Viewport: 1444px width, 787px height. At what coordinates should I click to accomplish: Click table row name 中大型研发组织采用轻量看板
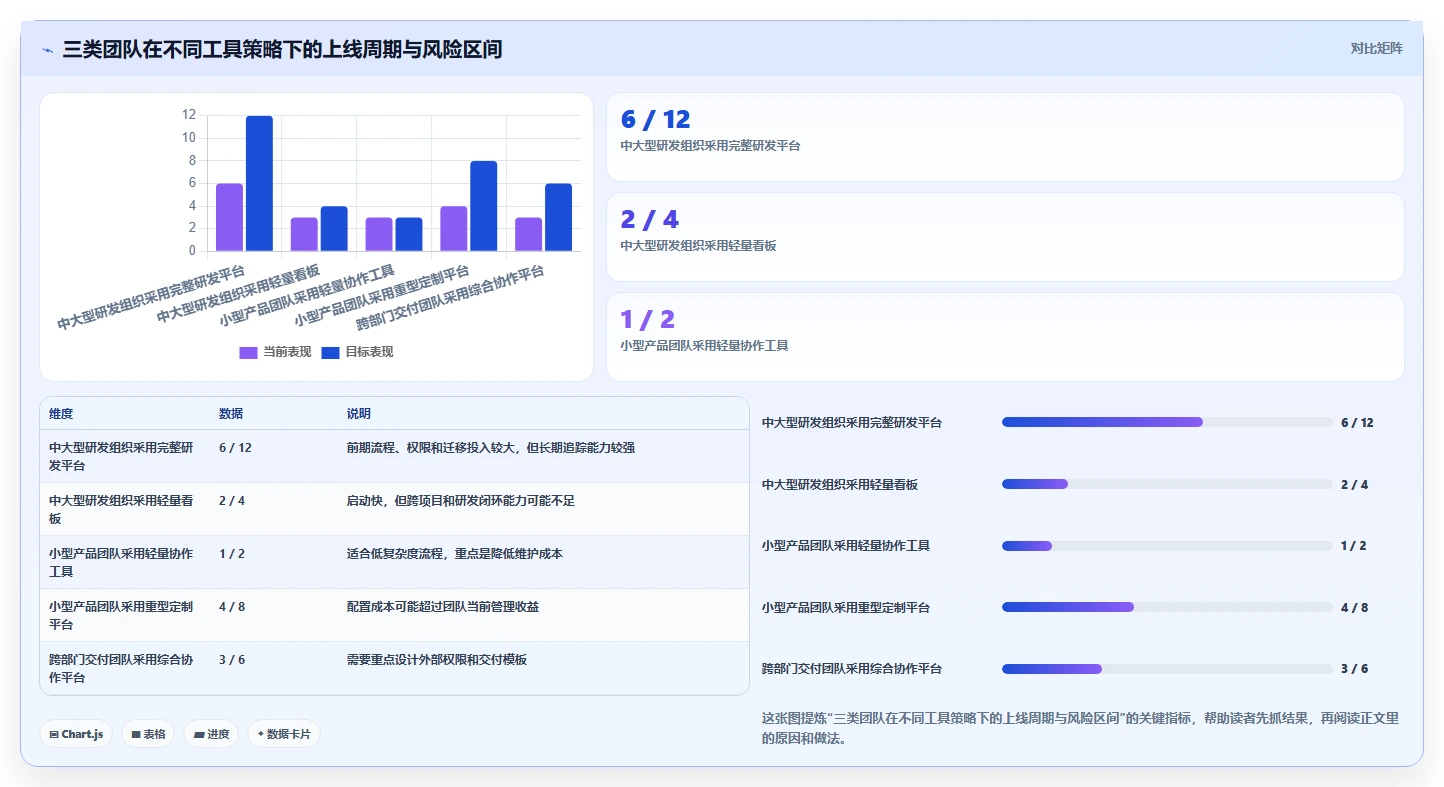(121, 510)
